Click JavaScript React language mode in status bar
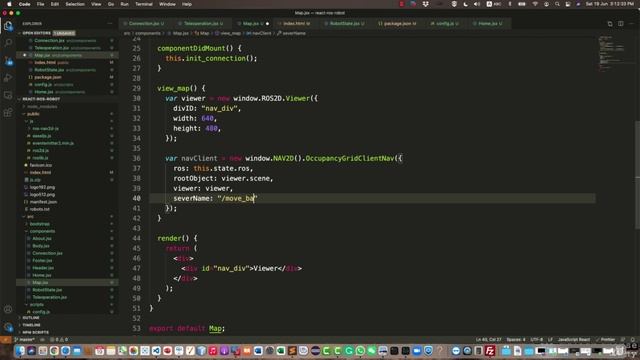This screenshot has width=640, height=360. (x=573, y=340)
